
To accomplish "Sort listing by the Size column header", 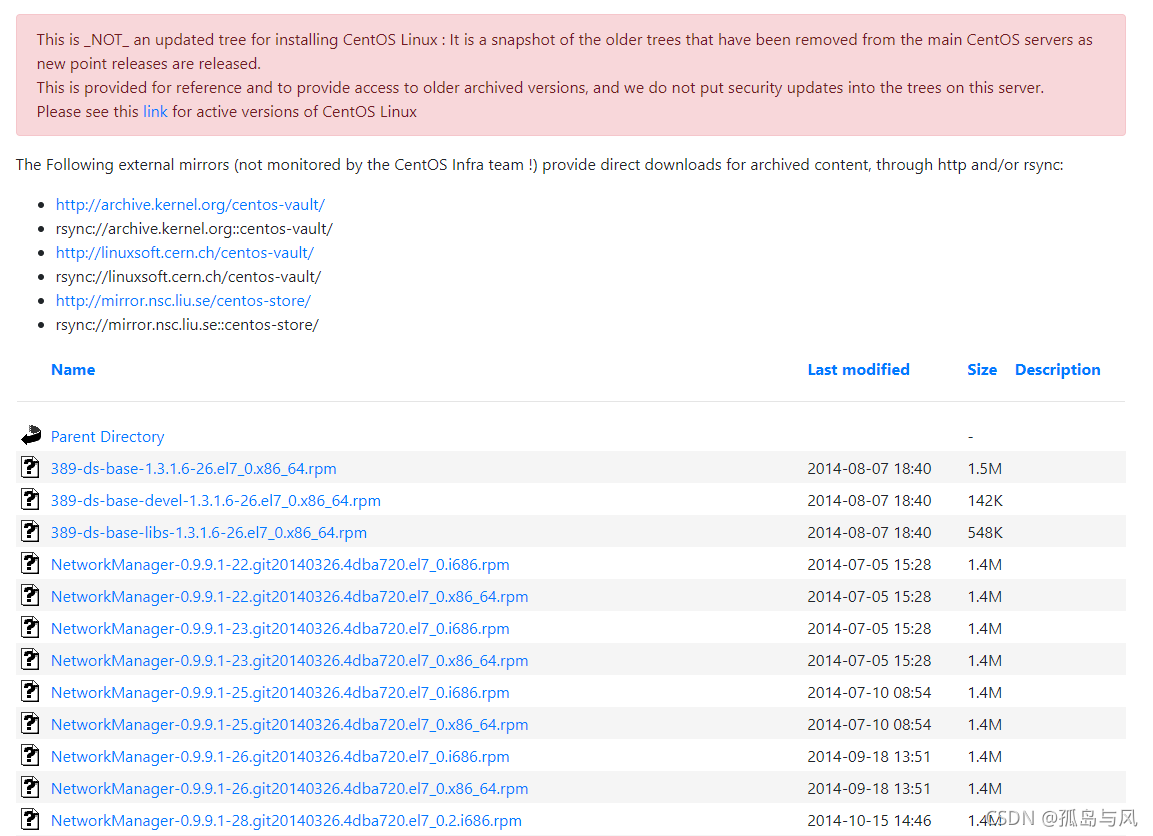I will click(982, 370).
